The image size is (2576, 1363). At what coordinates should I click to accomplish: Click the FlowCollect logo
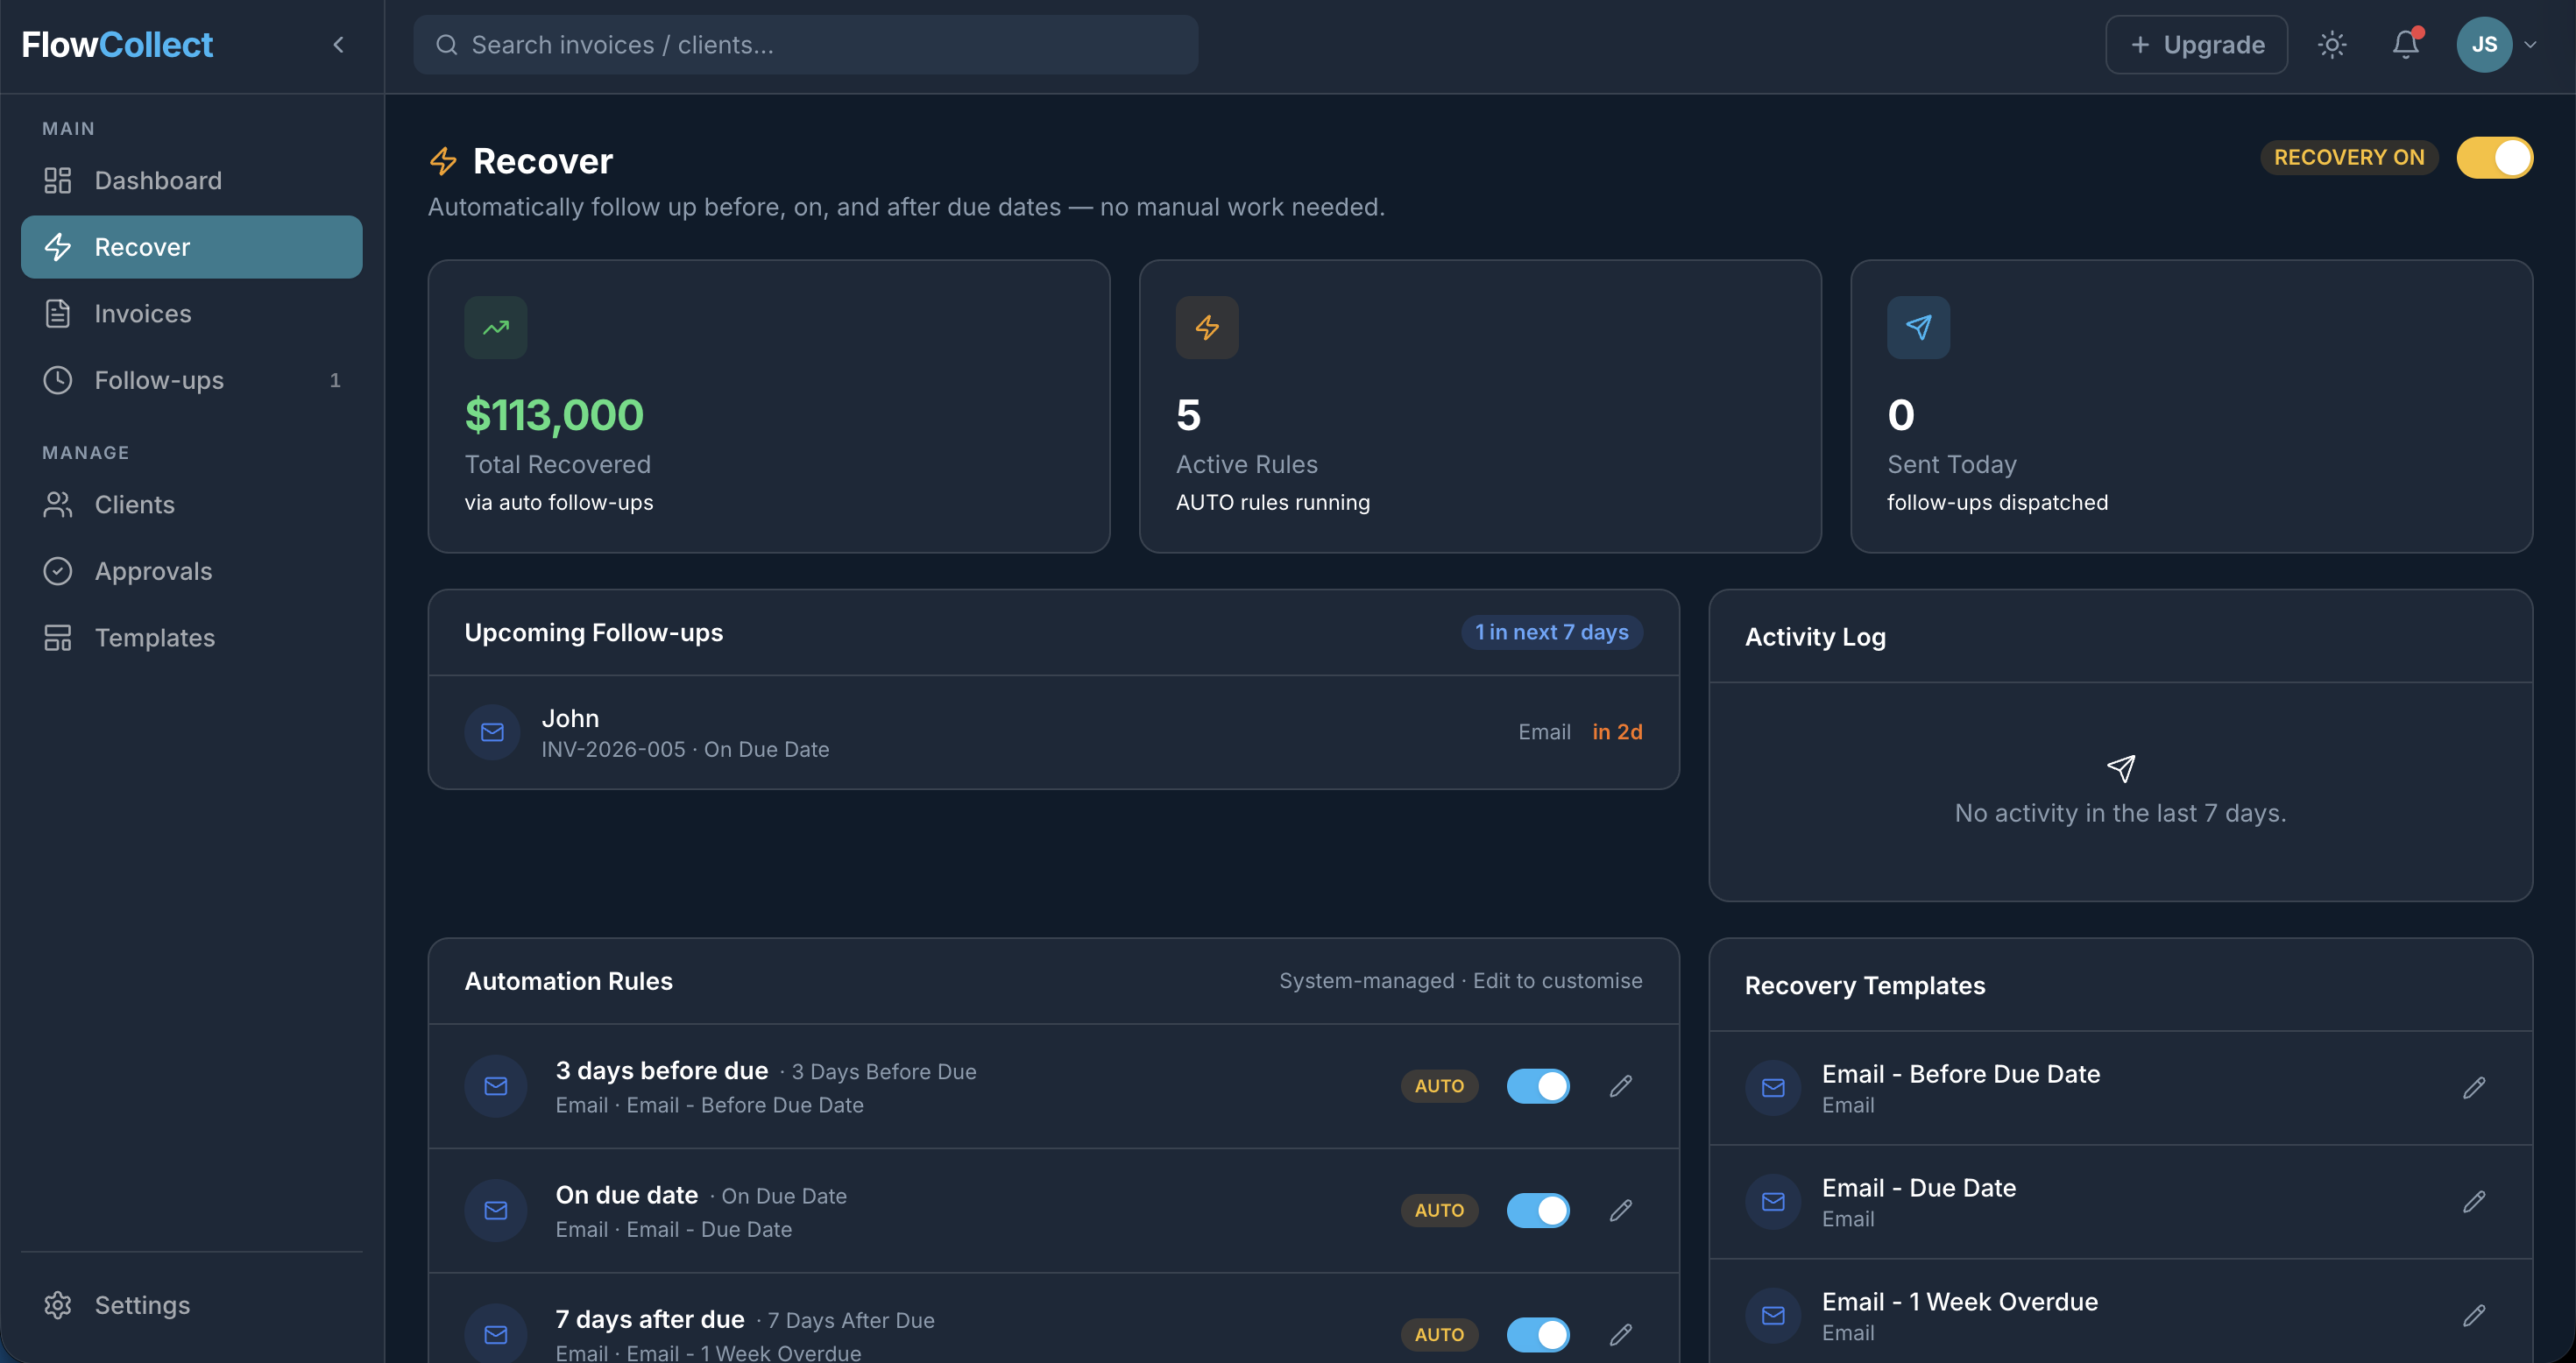[117, 45]
